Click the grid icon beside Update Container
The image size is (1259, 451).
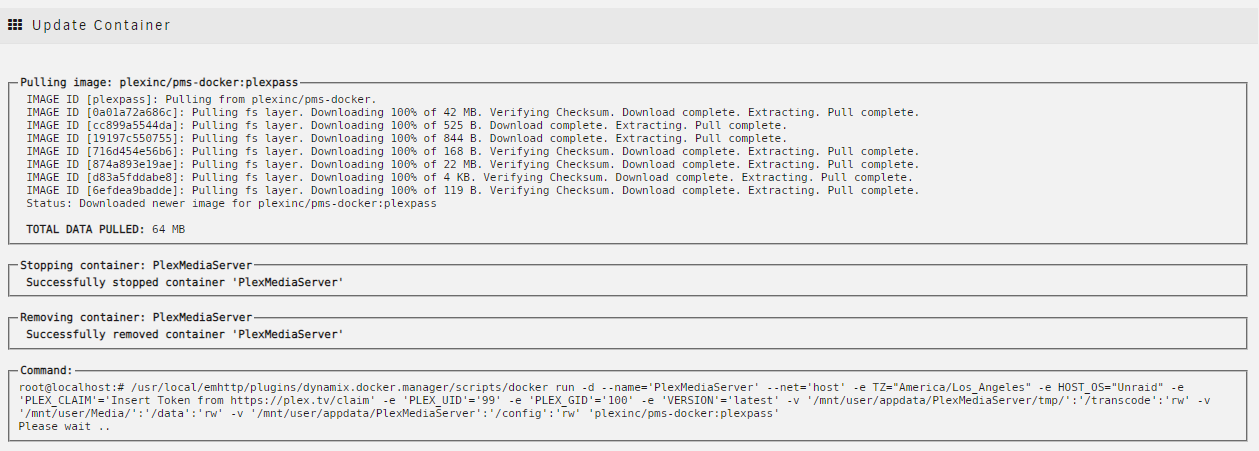[x=15, y=25]
